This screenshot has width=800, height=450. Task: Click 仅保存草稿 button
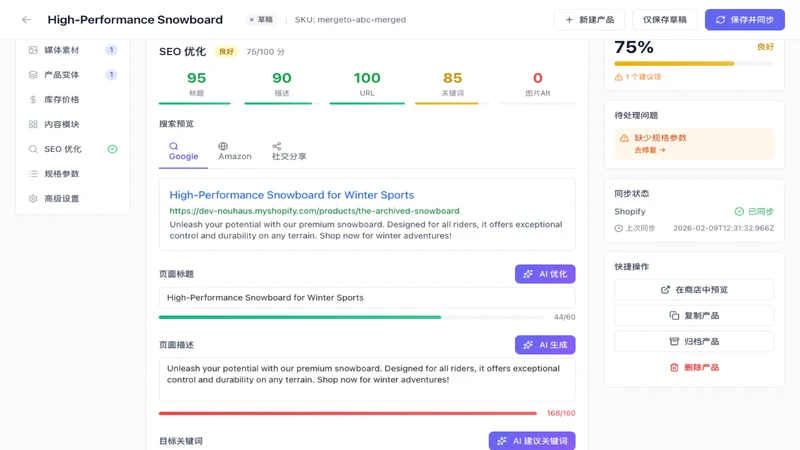664,20
